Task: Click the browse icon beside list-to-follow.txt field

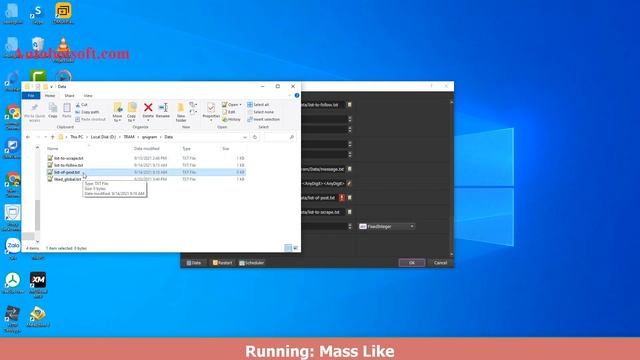Action: [x=349, y=105]
